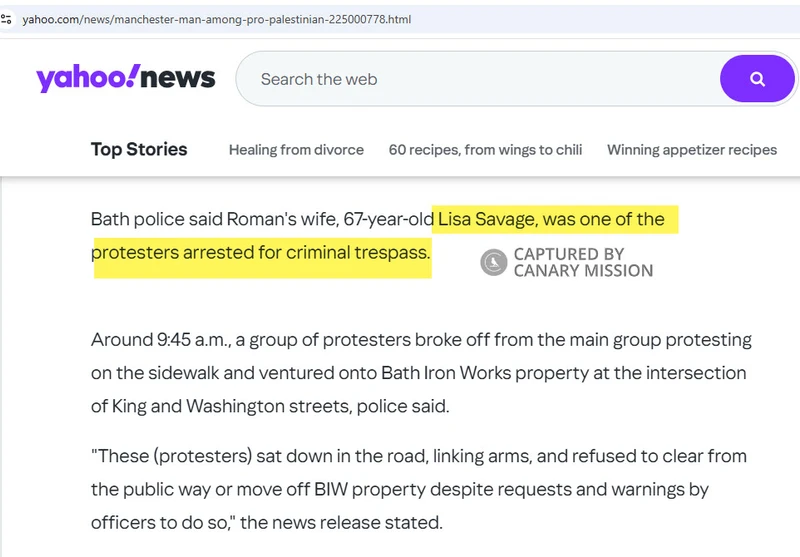Click the 'Bath police said Roman's wife' text

point(214,219)
